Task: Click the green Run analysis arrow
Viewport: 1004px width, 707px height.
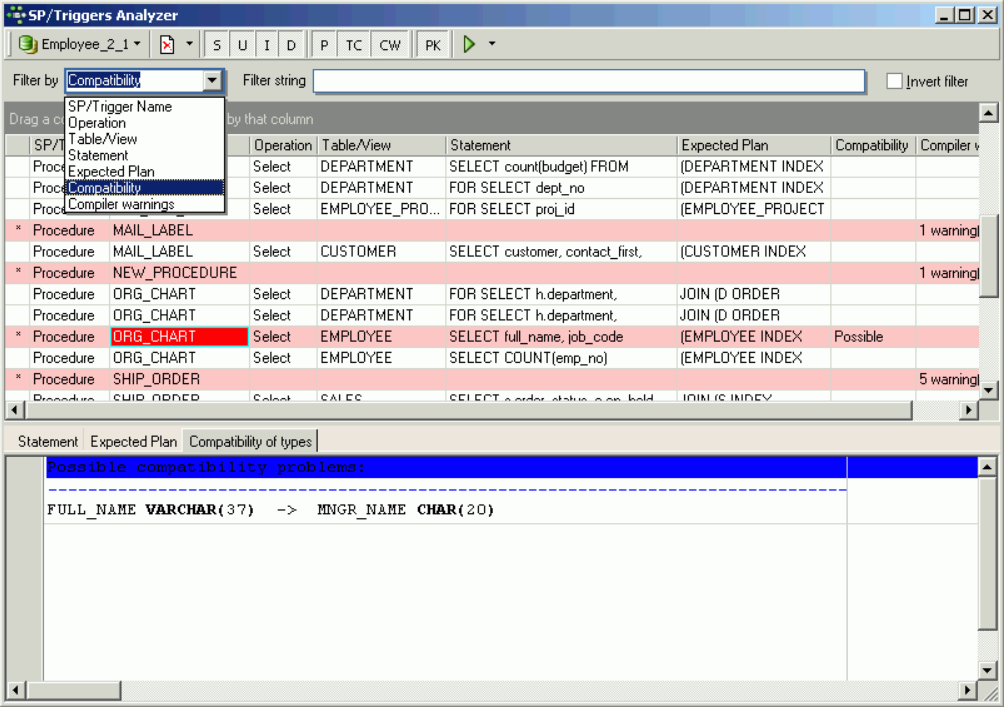Action: (469, 45)
